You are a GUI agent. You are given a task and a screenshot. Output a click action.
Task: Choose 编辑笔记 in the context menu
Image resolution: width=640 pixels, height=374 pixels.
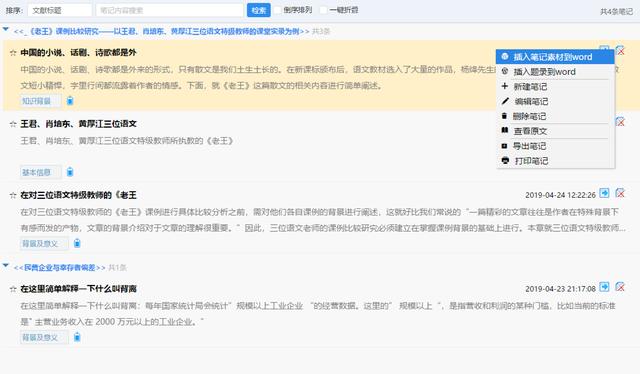[x=555, y=101]
